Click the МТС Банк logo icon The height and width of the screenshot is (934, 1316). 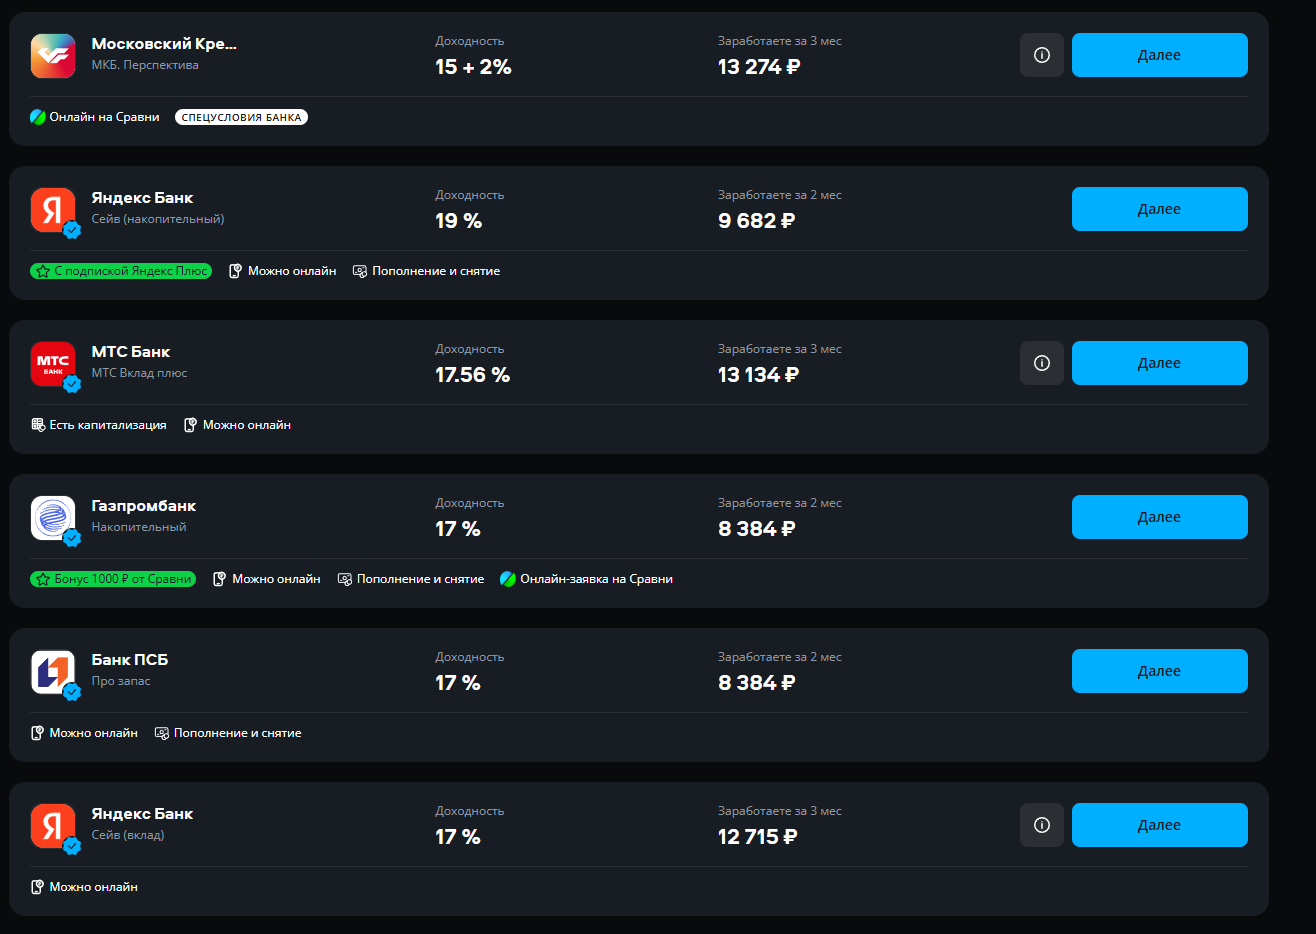pyautogui.click(x=53, y=364)
